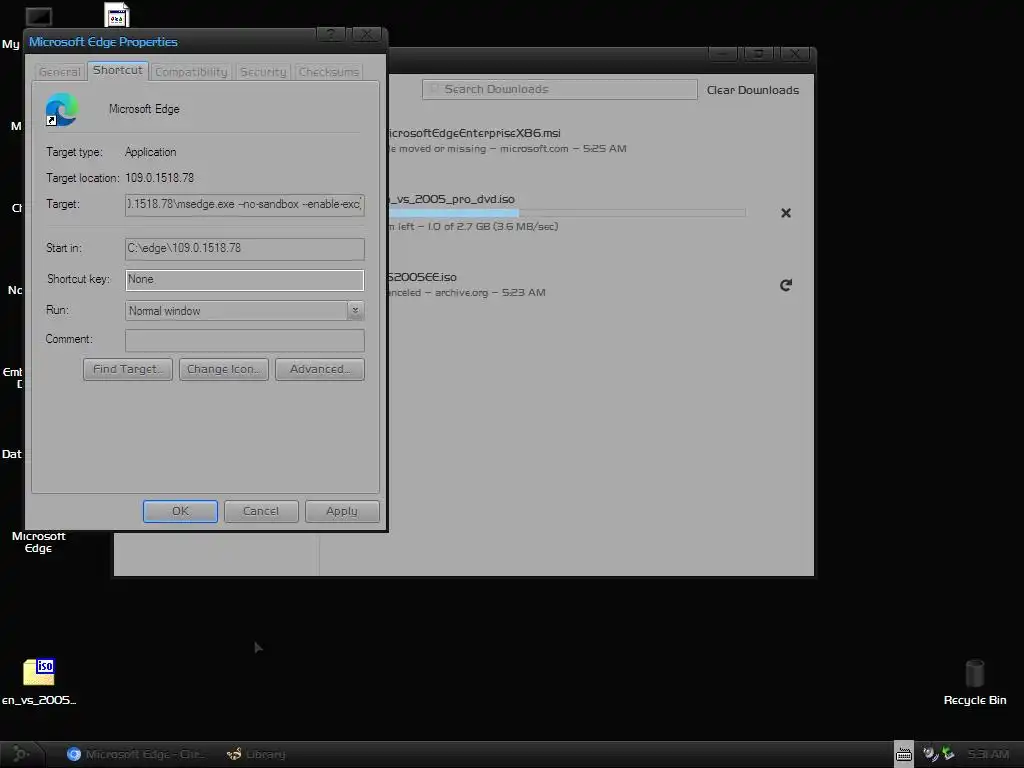Click the first system tray device icon
The height and width of the screenshot is (768, 1024).
tap(931, 754)
